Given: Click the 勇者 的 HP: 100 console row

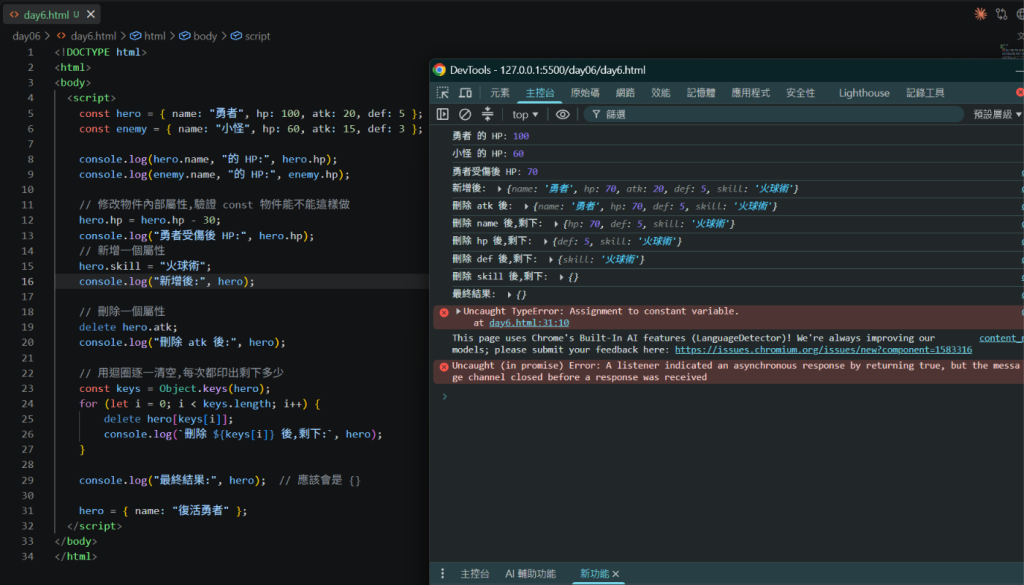Looking at the screenshot, I should 726,136.
